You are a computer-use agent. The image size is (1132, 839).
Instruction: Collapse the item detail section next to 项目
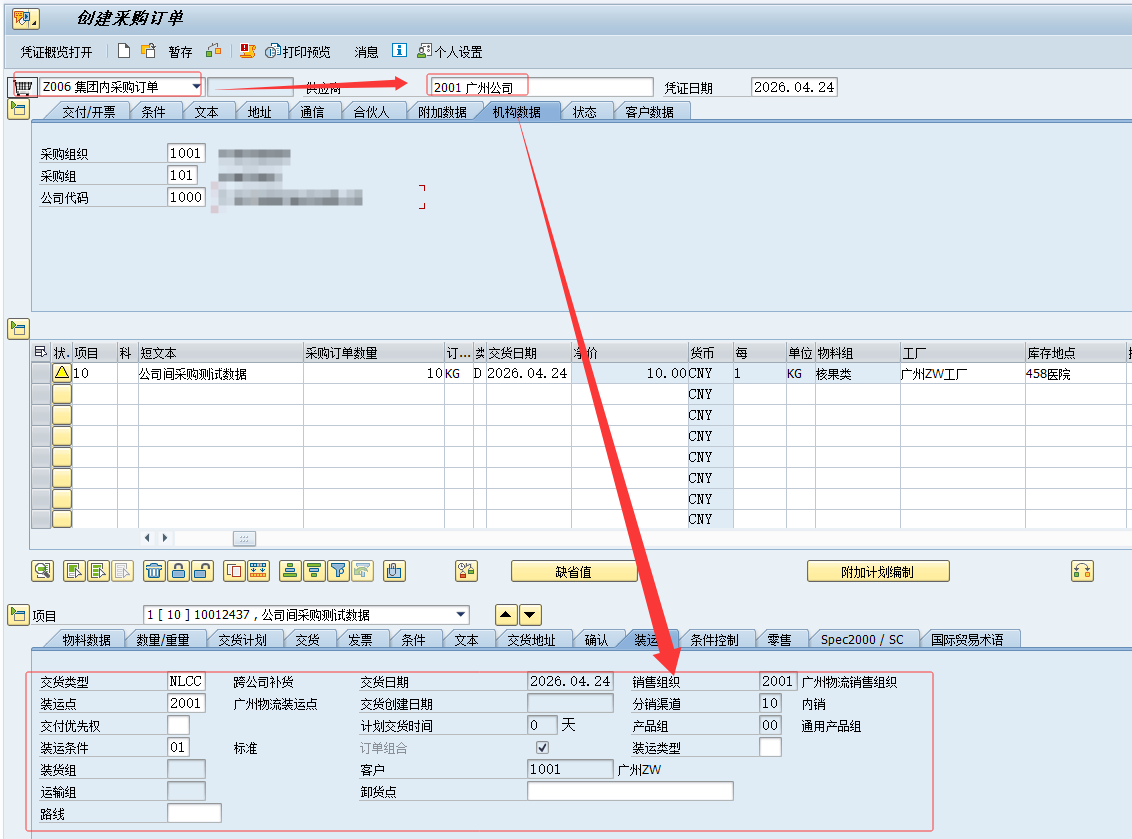(18, 615)
